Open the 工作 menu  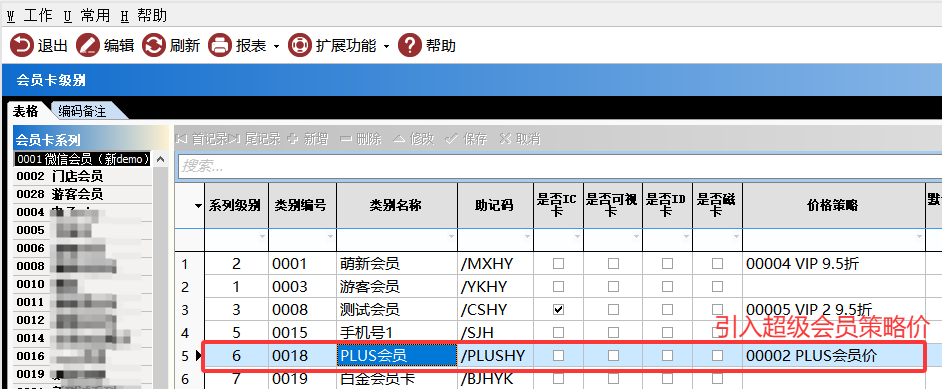click(x=30, y=15)
